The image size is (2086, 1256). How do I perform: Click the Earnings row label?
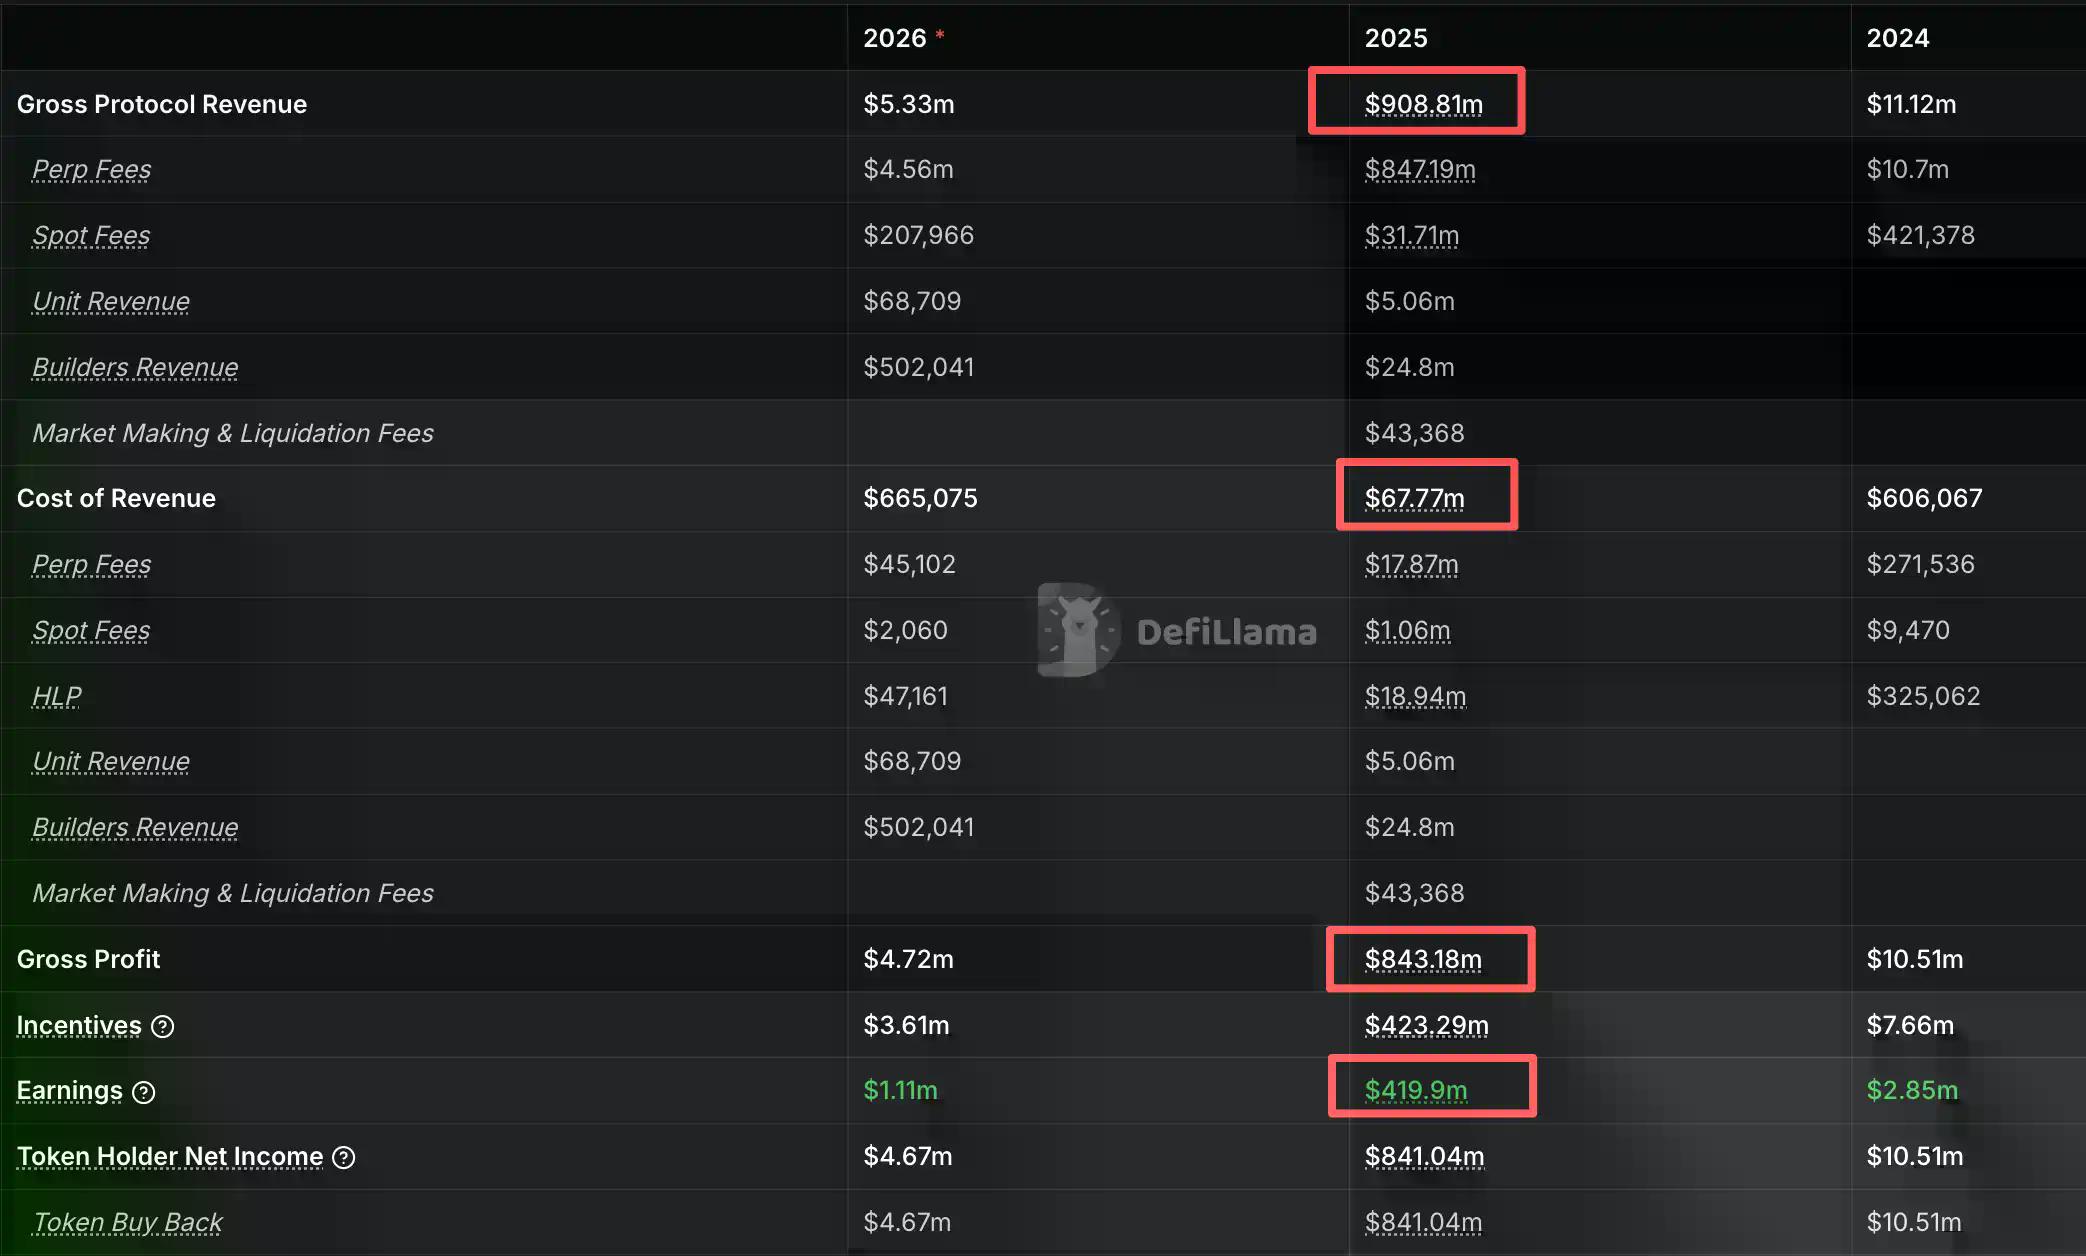69,1090
